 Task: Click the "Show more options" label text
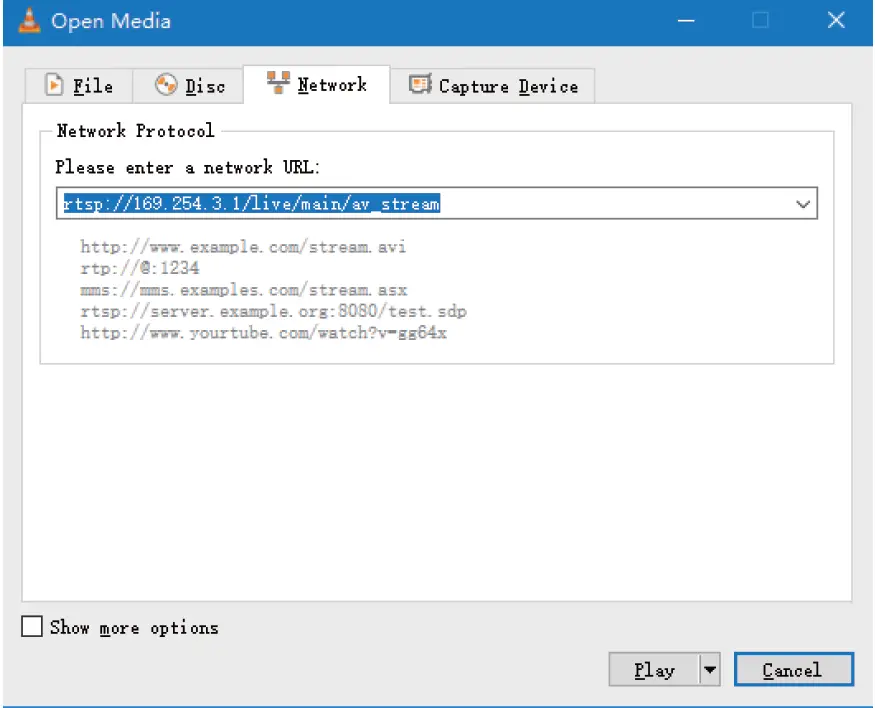[134, 628]
